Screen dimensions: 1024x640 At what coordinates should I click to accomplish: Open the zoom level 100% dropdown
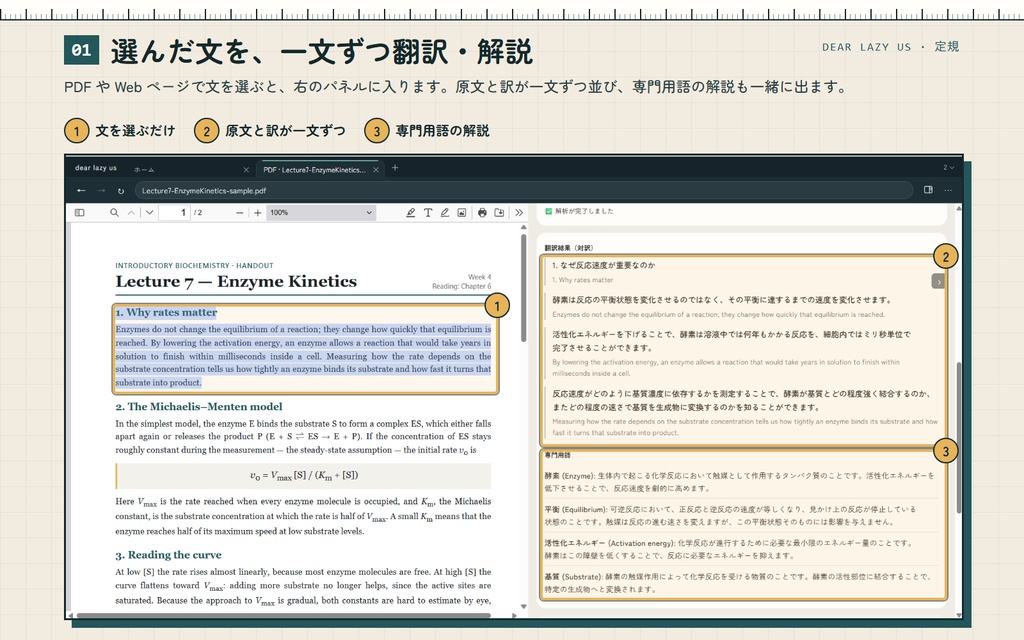[x=321, y=213]
